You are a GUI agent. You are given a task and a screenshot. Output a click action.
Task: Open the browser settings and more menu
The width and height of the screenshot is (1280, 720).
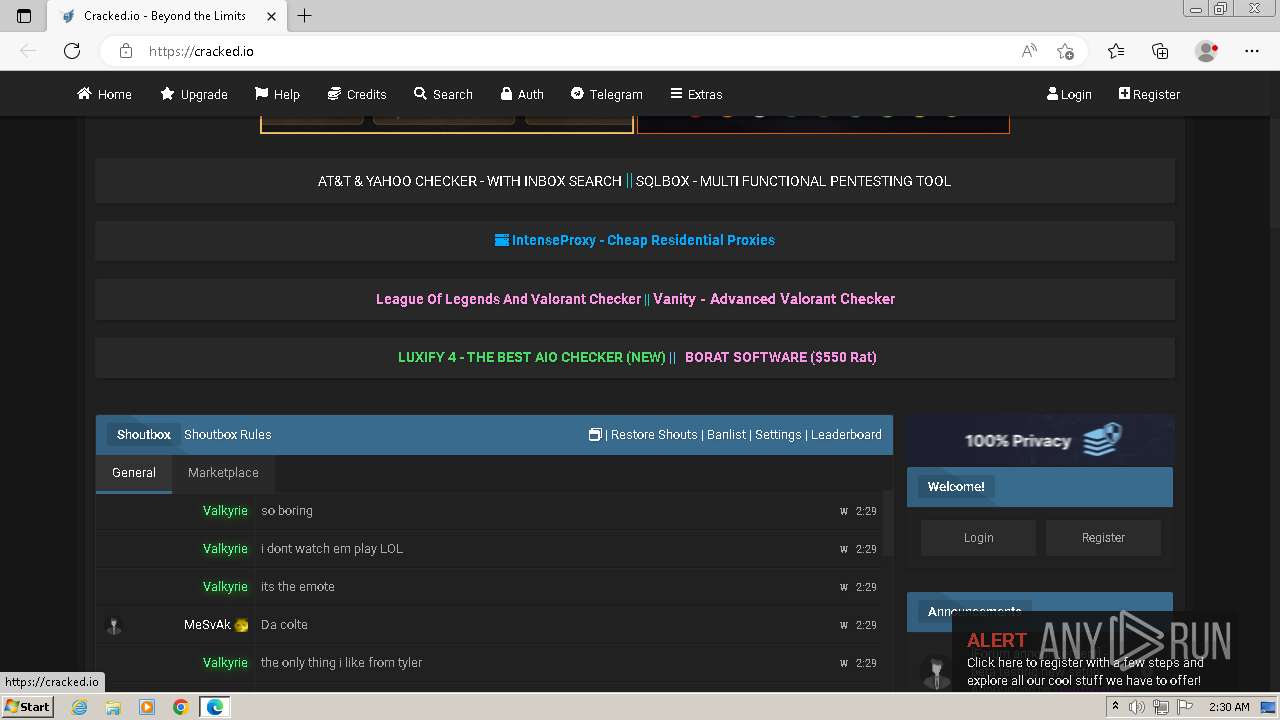pos(1252,51)
